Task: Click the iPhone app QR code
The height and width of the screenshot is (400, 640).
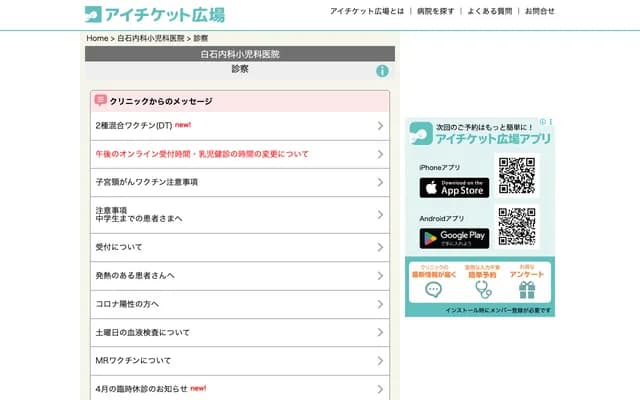Action: [x=517, y=176]
